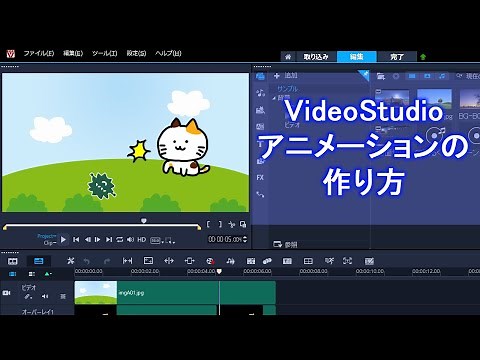The height and width of the screenshot is (360, 480).
Task: Toggle HD preview mode
Action: 142,239
